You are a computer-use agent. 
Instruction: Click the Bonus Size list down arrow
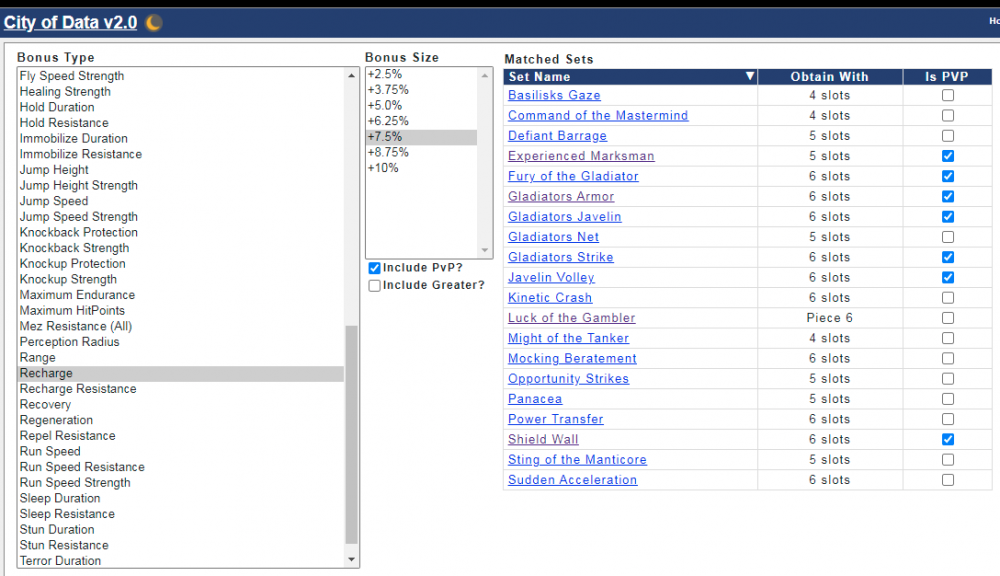tap(486, 251)
